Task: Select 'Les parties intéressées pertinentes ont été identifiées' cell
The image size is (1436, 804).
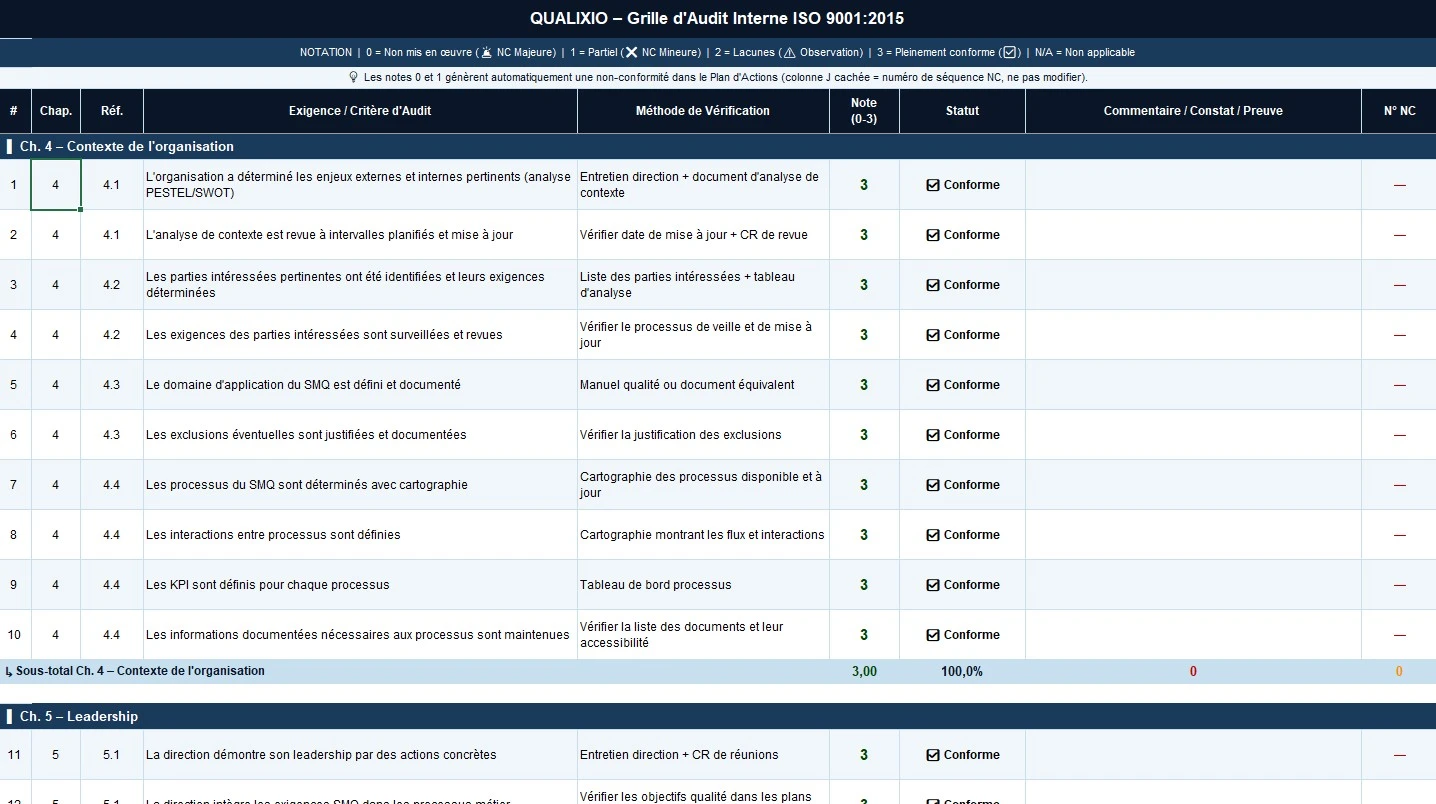Action: pyautogui.click(x=360, y=285)
